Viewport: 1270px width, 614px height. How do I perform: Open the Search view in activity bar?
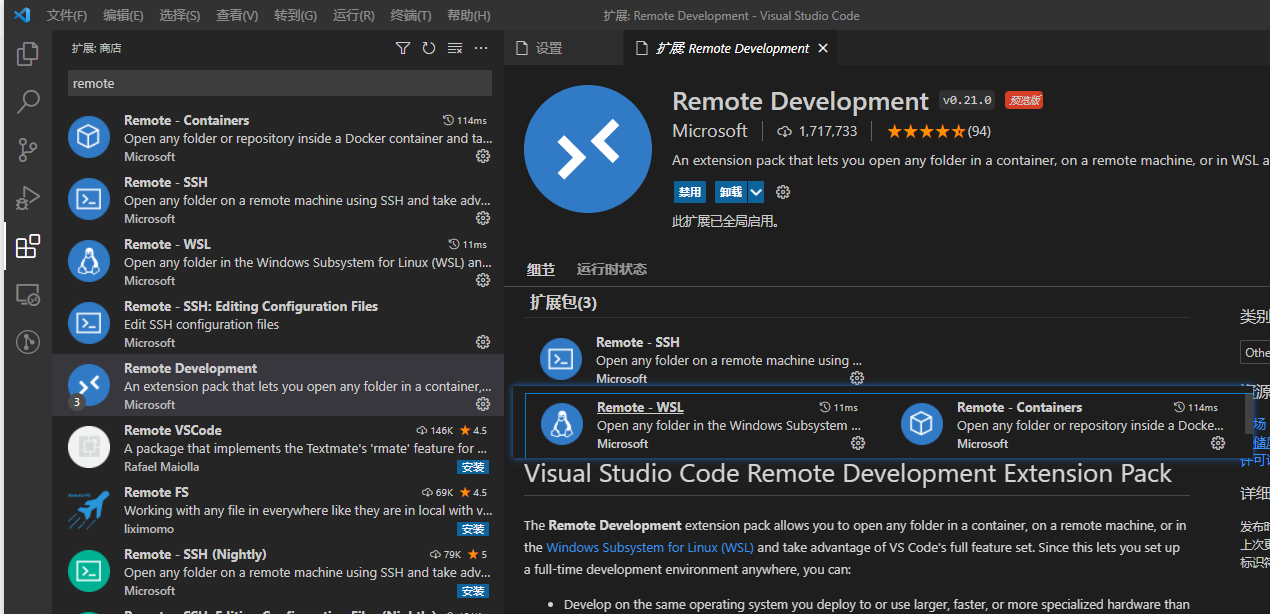(x=28, y=101)
